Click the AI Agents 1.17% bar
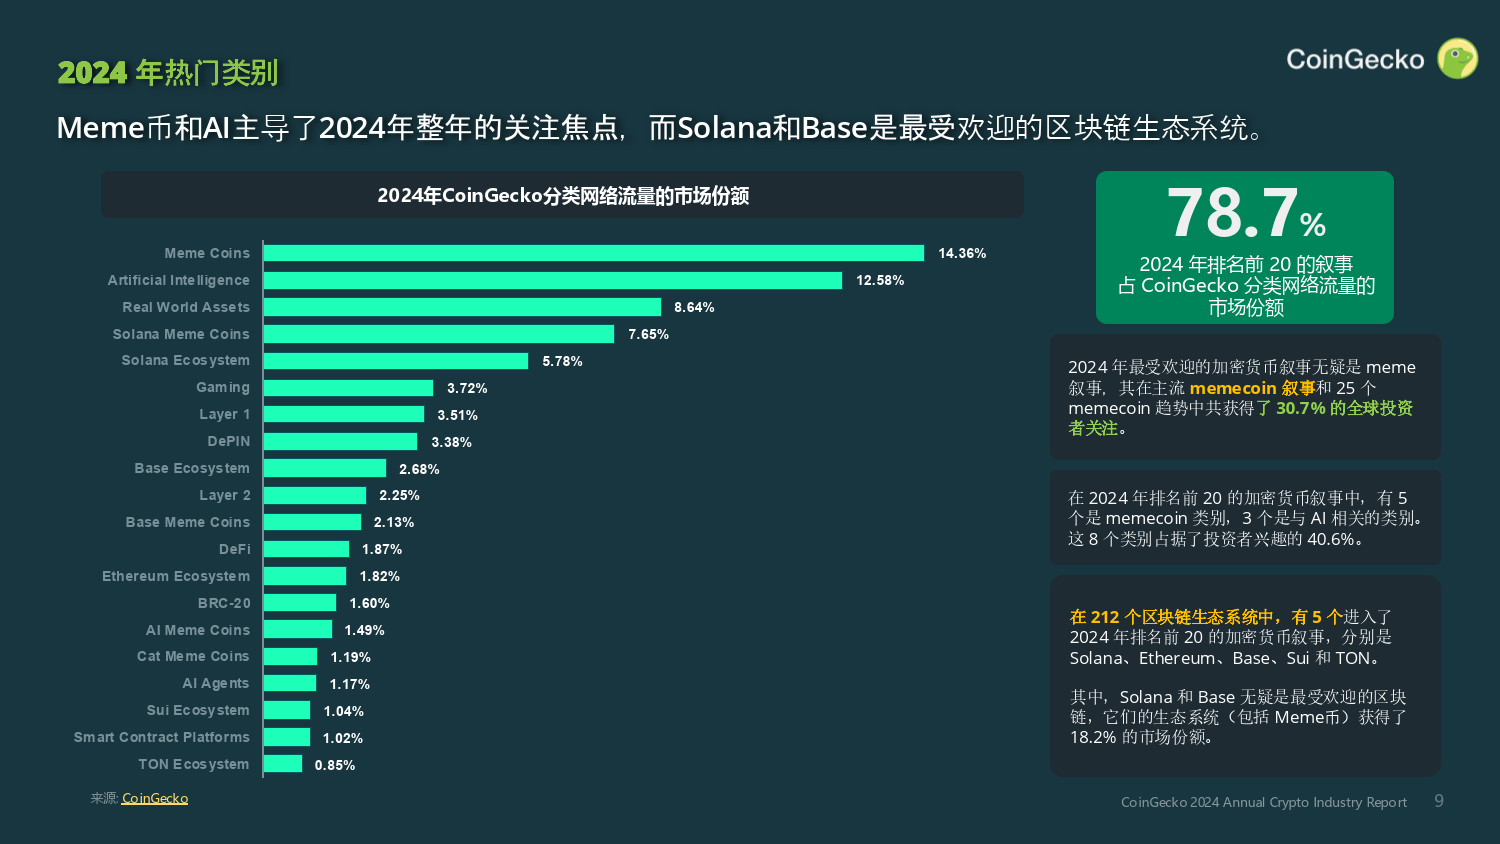1500x844 pixels. click(290, 683)
